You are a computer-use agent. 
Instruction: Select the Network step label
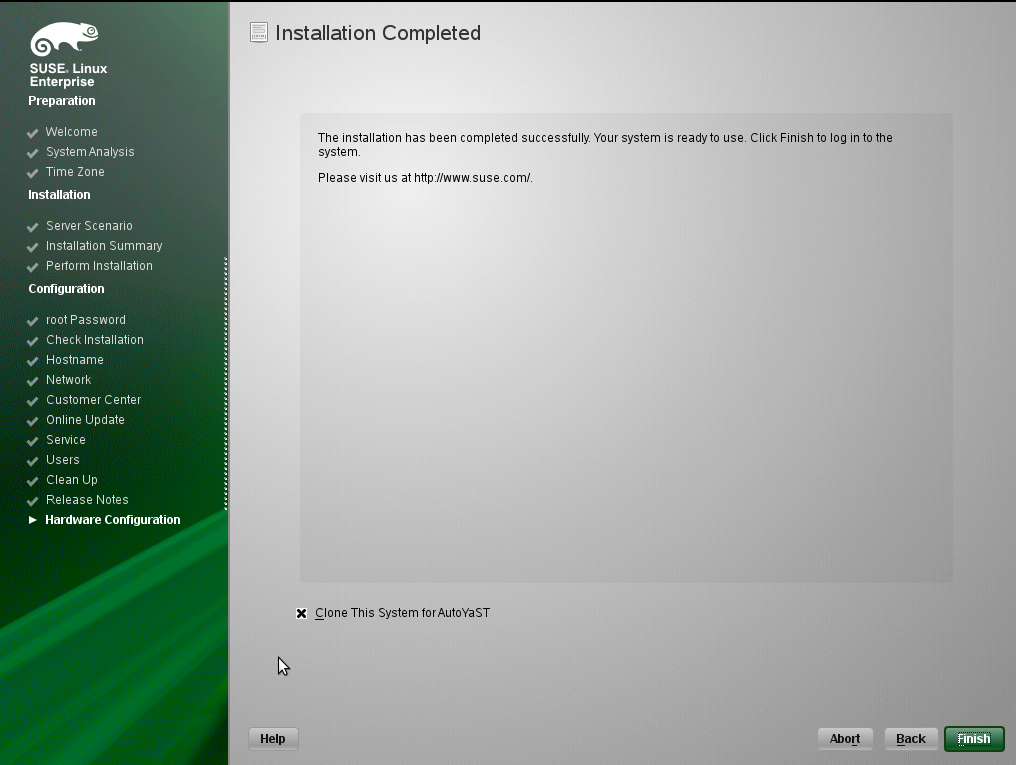(x=69, y=380)
